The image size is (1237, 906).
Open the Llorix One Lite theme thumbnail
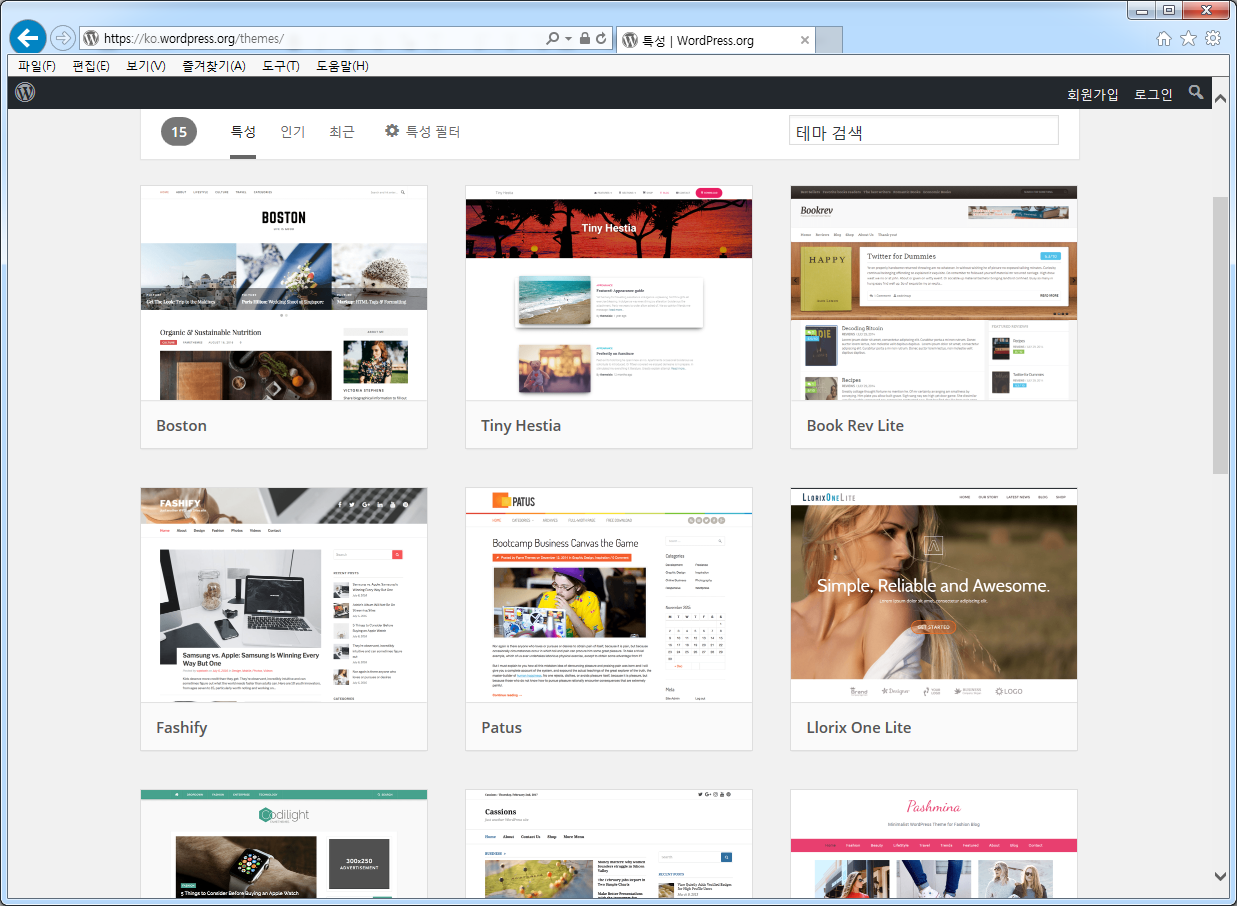pyautogui.click(x=934, y=595)
